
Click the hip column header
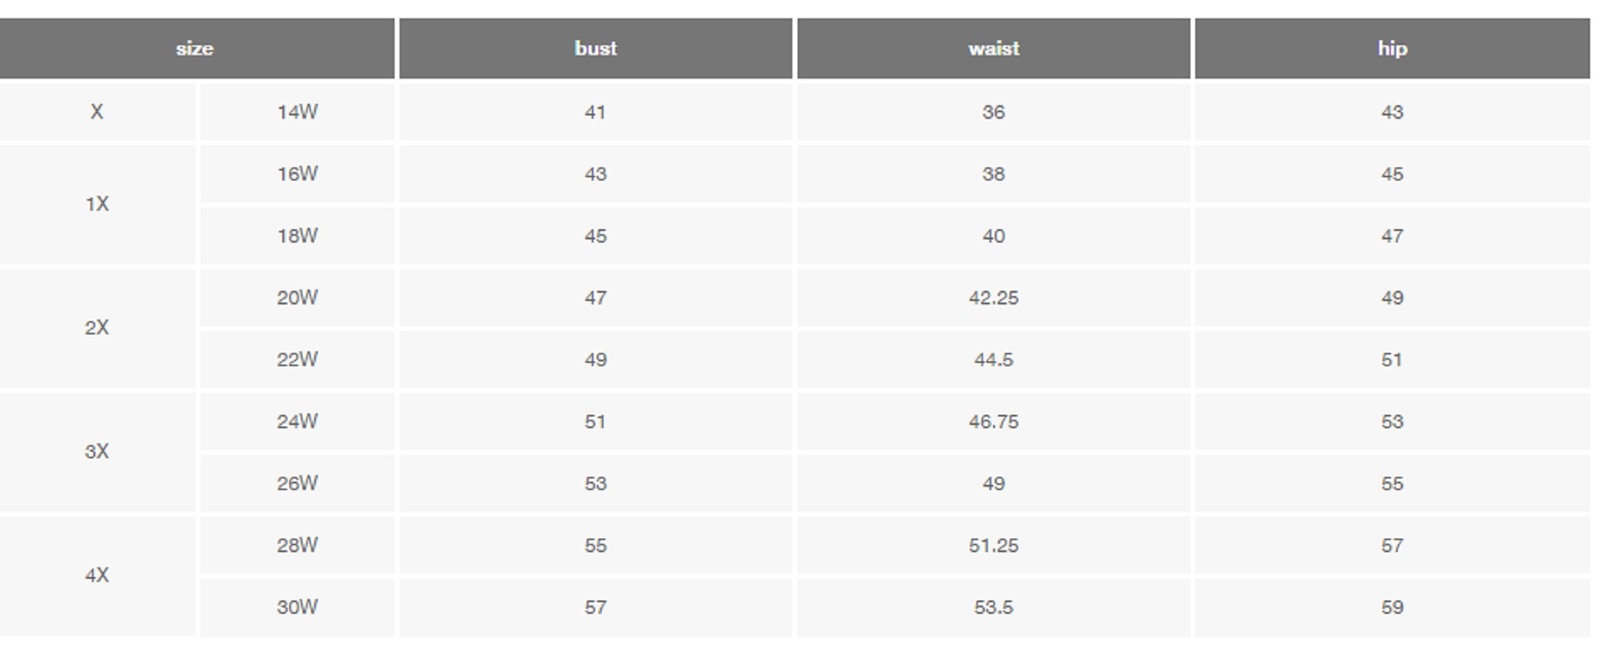[1392, 48]
